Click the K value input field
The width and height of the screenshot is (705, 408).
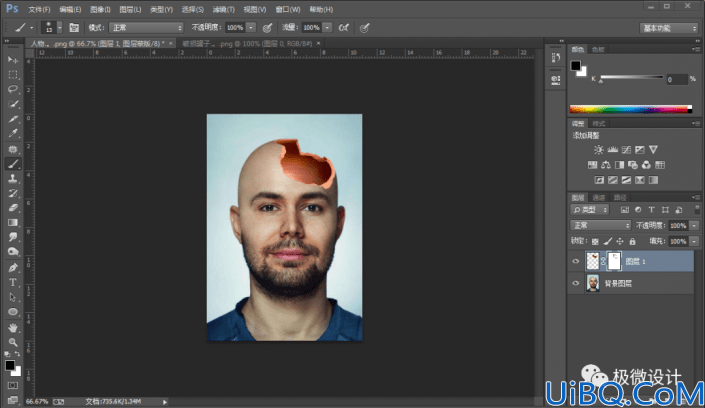point(677,80)
